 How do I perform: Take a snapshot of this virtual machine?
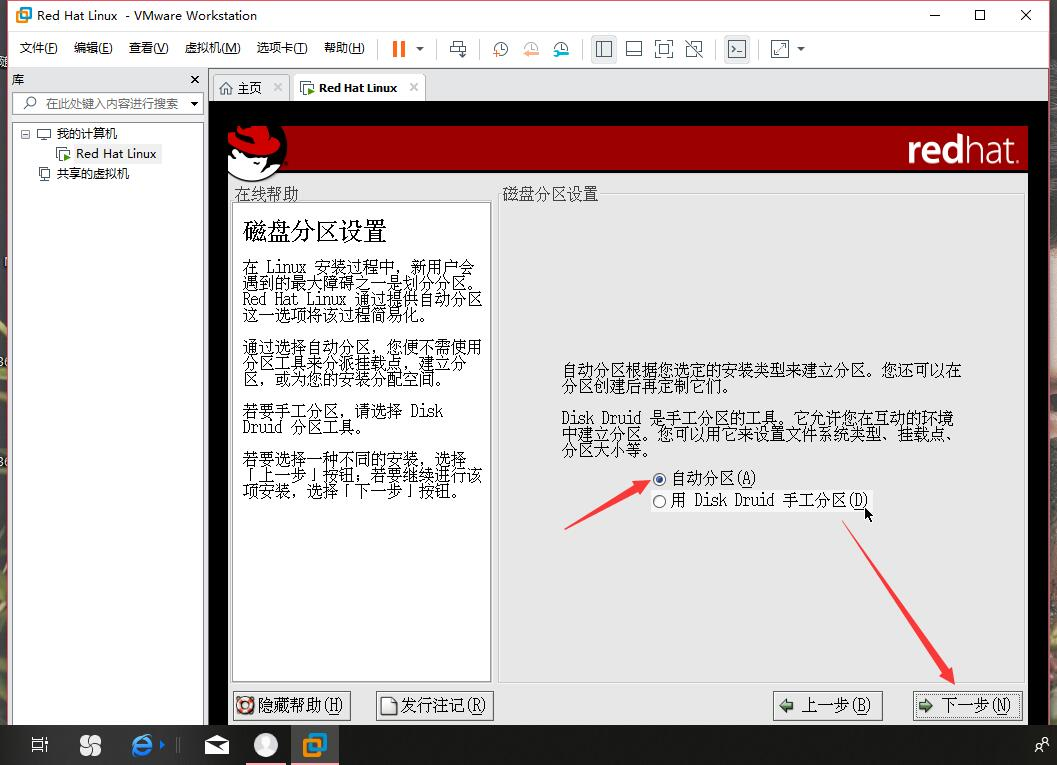pyautogui.click(x=500, y=49)
